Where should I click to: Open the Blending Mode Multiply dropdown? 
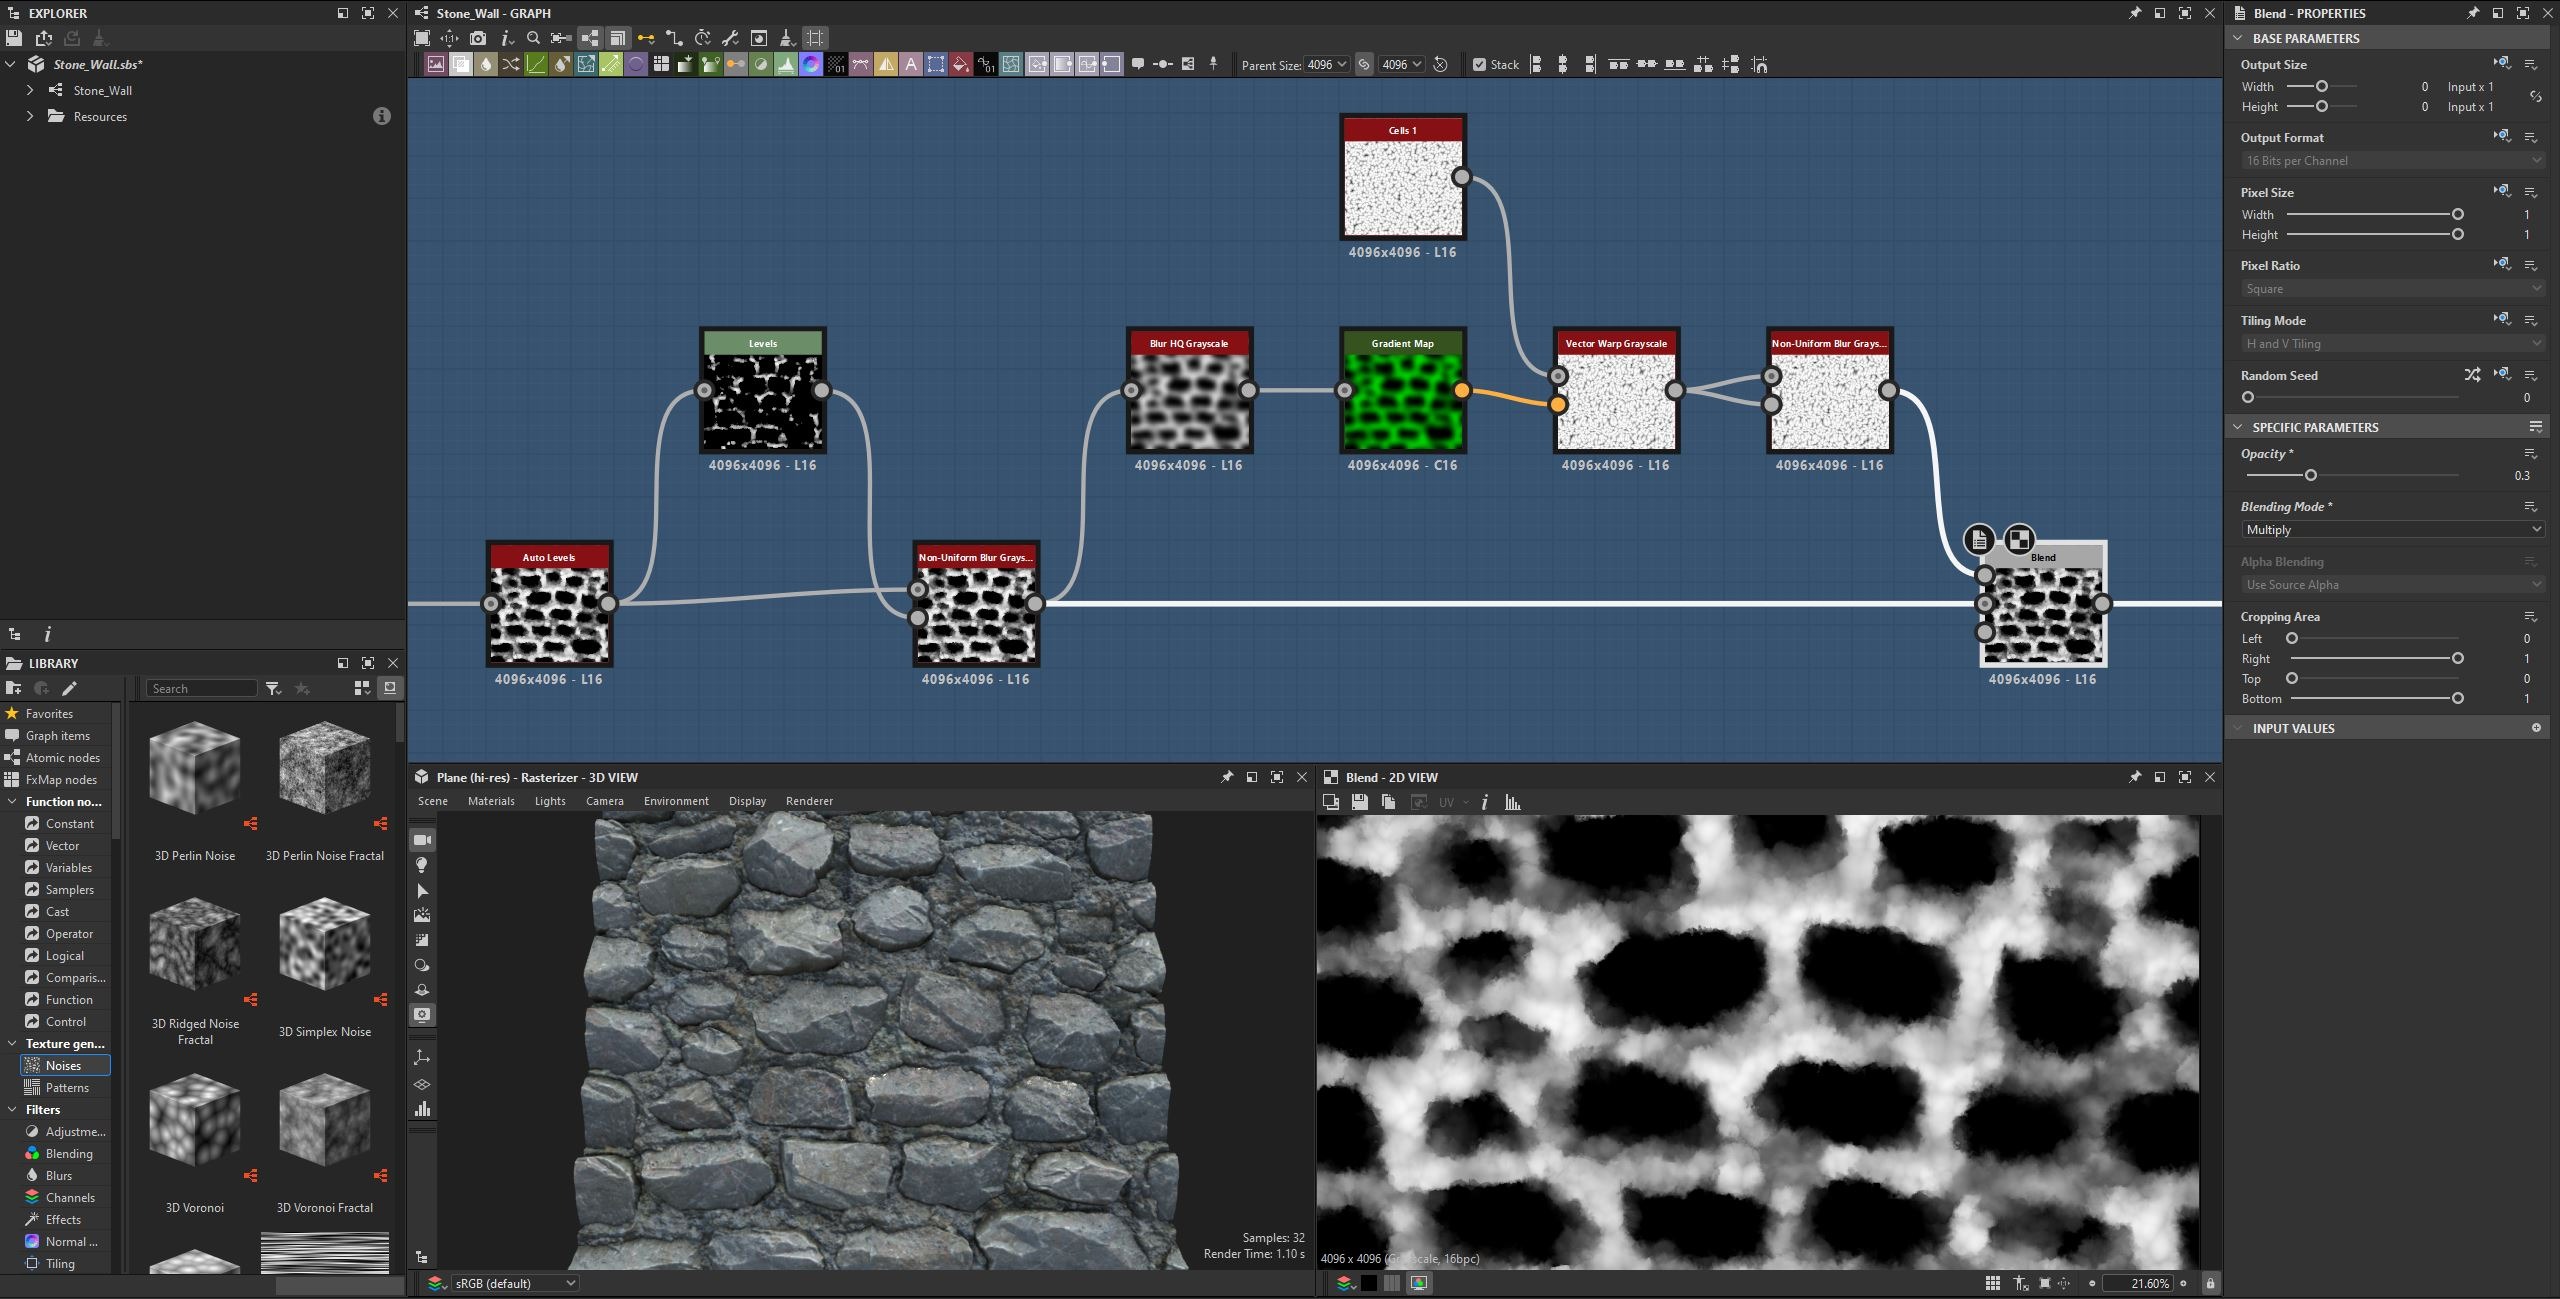click(2392, 530)
